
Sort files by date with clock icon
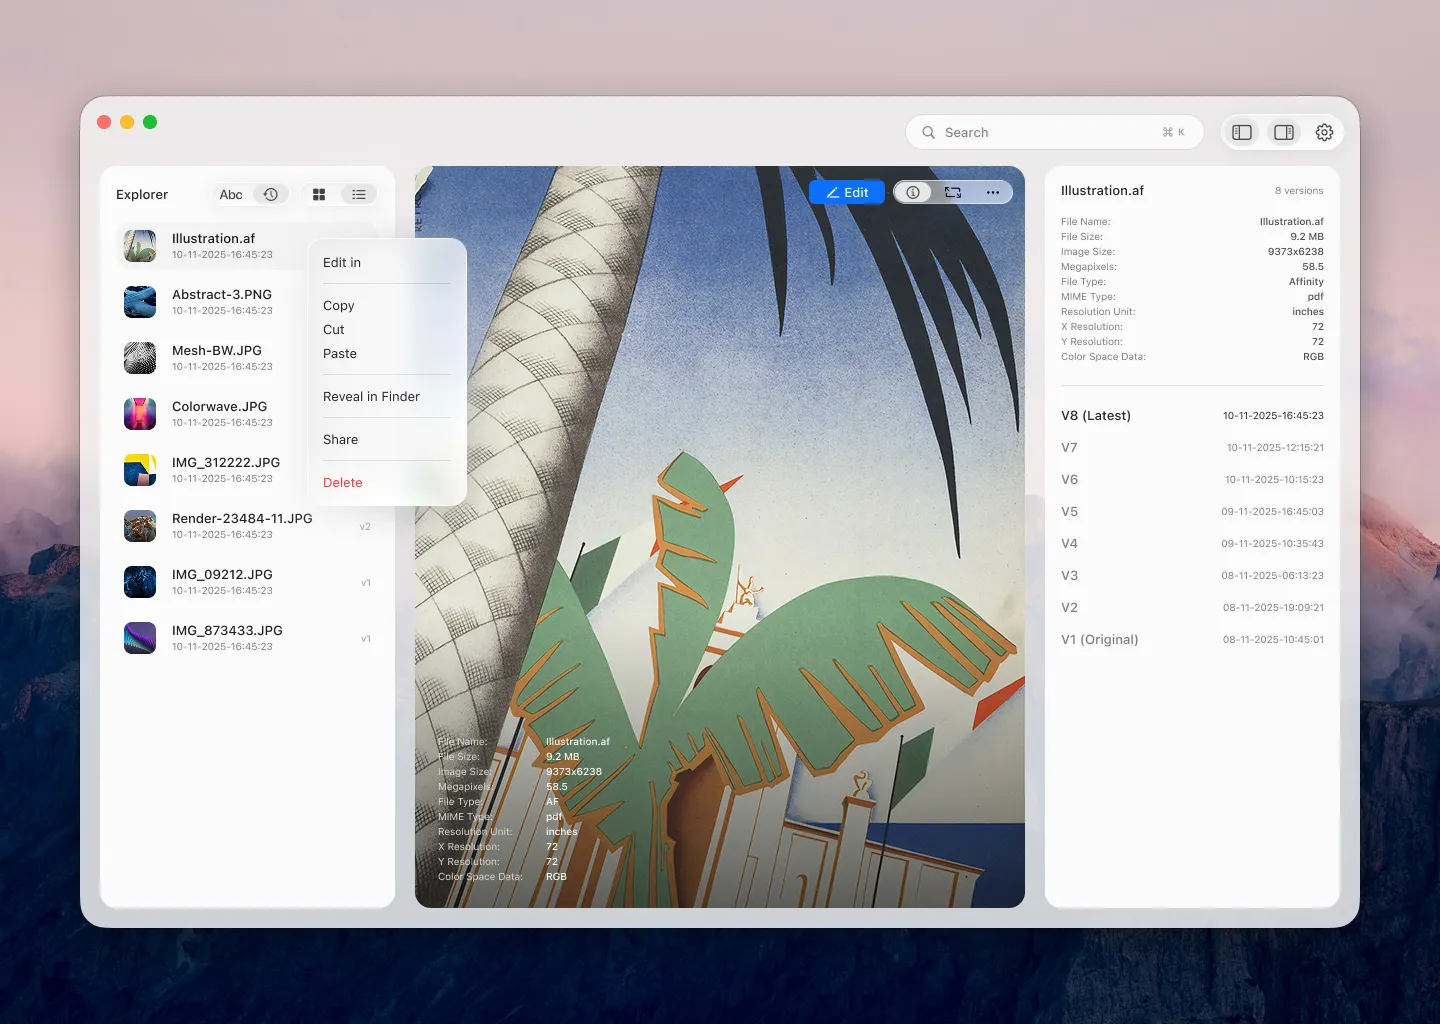[x=271, y=195]
